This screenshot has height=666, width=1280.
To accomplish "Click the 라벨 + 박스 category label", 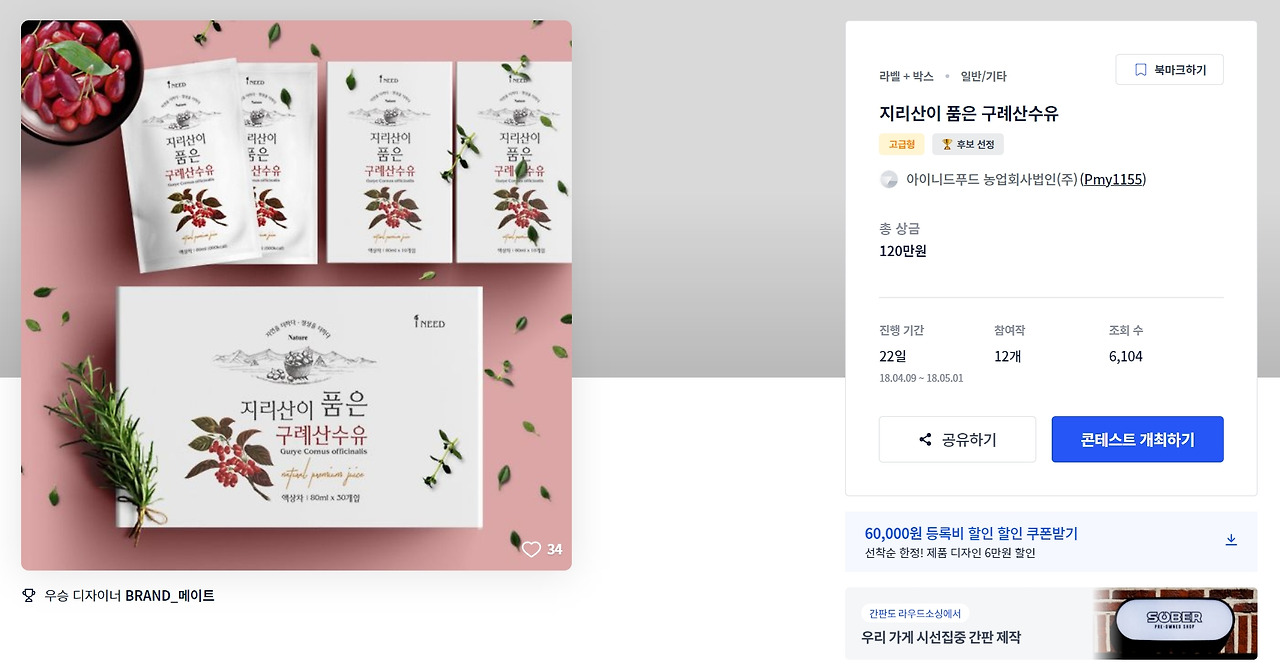I will tap(906, 76).
